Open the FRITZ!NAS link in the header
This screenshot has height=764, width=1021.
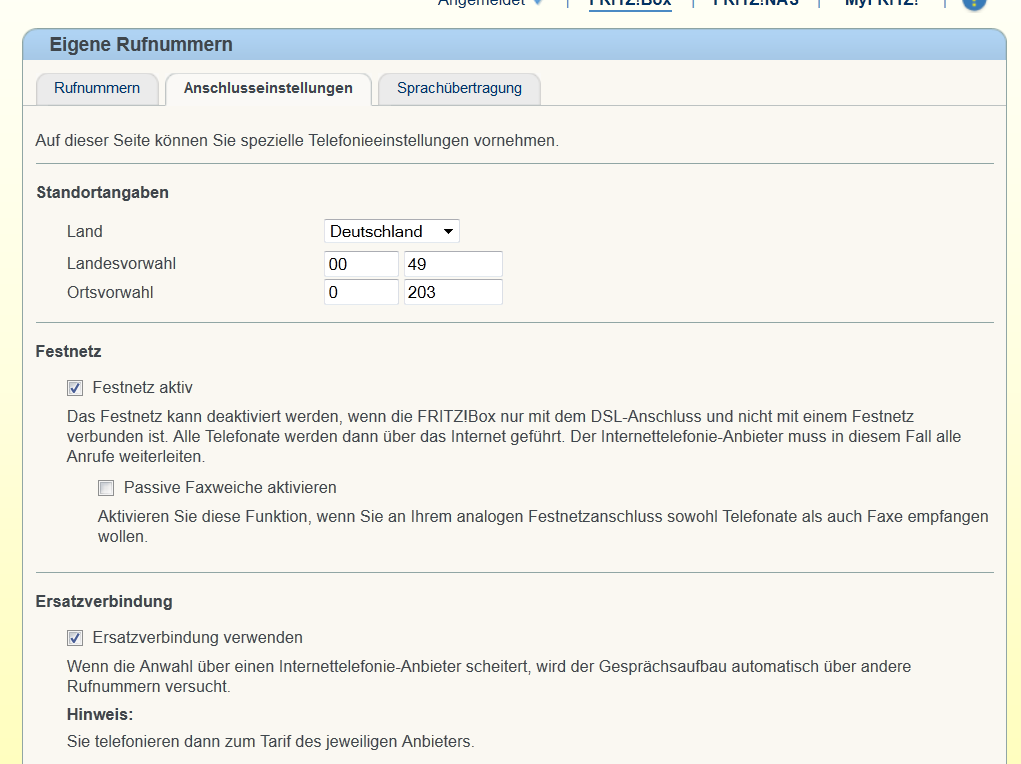[x=755, y=3]
